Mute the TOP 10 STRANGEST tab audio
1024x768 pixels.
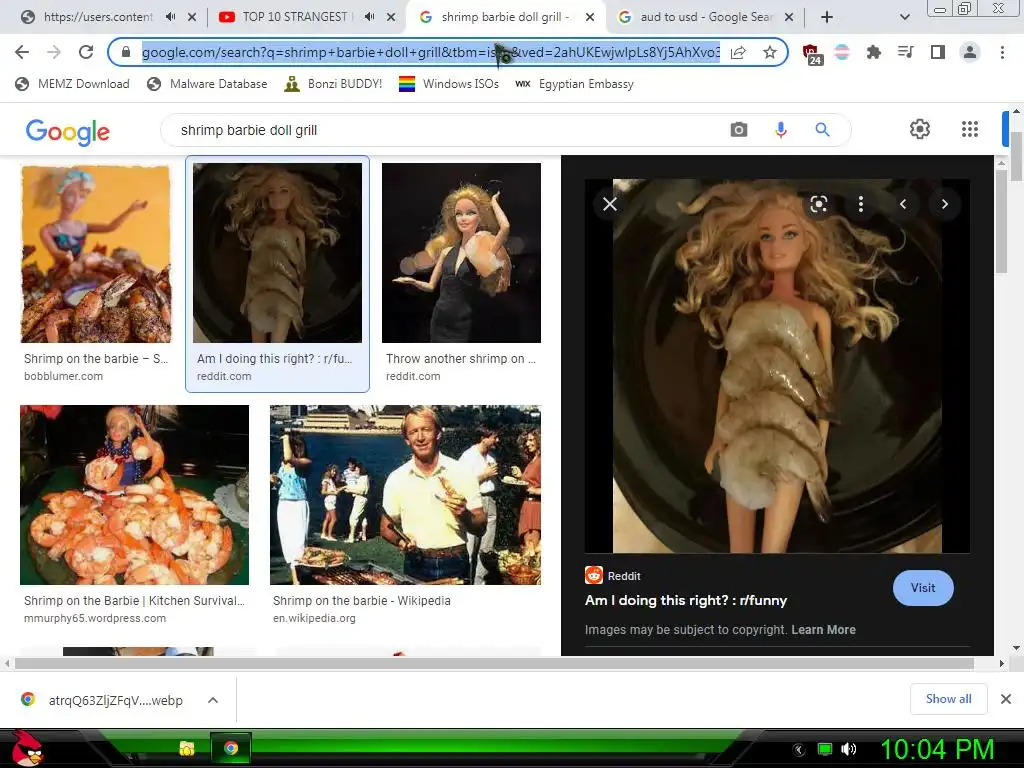pyautogui.click(x=369, y=17)
